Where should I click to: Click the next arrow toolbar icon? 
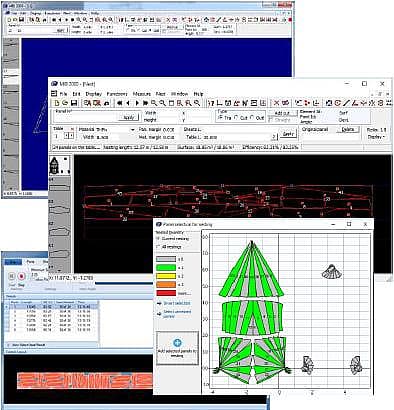tap(137, 103)
